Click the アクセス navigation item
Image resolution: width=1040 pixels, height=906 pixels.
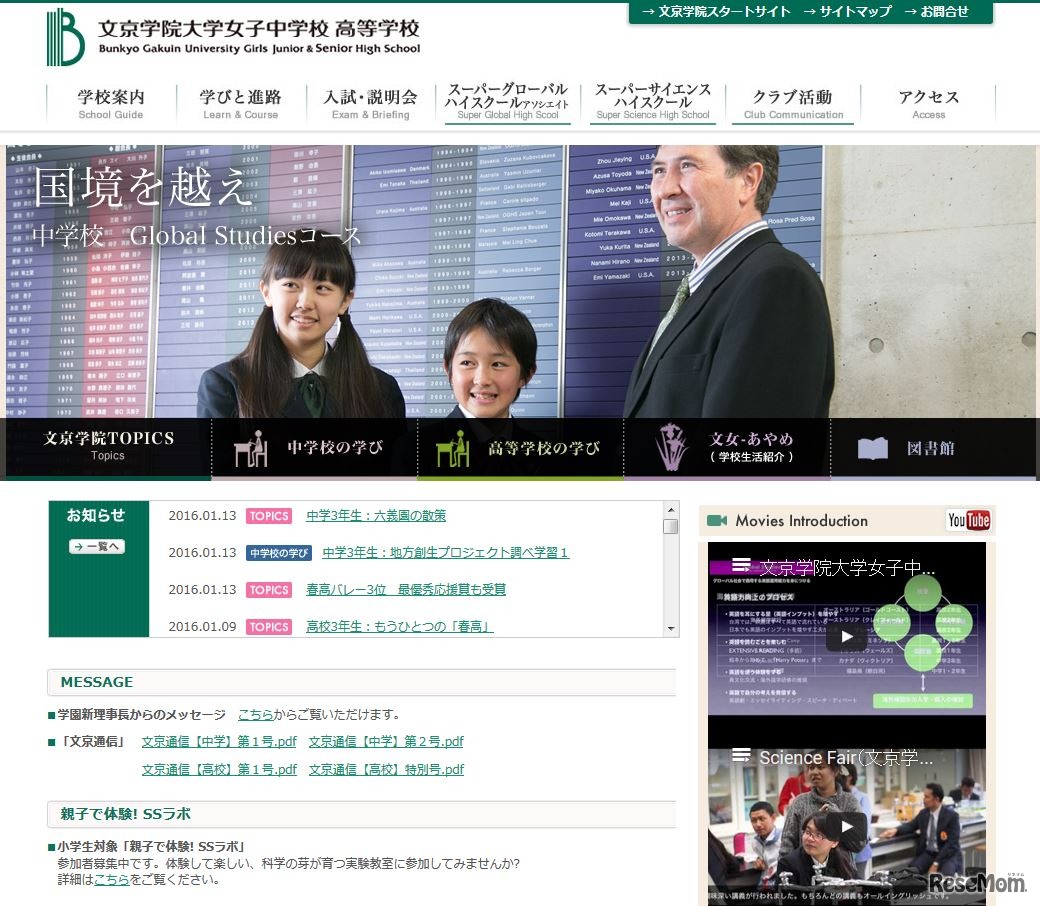pos(928,100)
